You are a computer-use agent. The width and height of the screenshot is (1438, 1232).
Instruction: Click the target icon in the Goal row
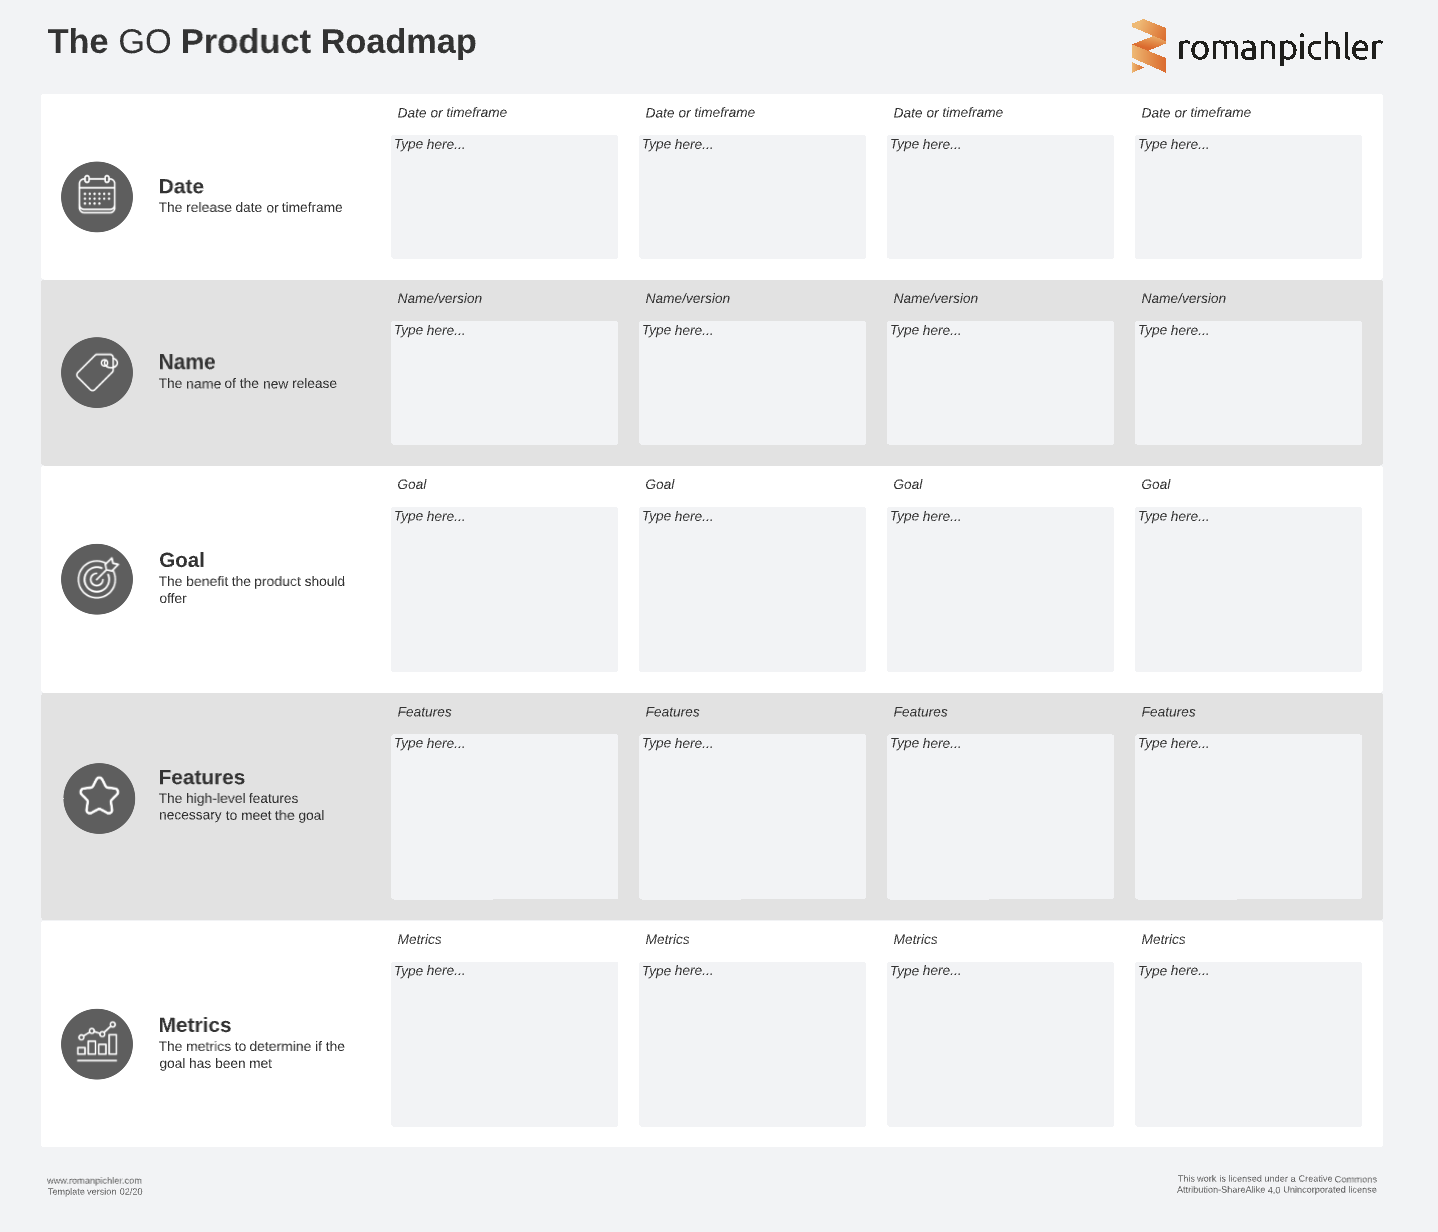97,579
